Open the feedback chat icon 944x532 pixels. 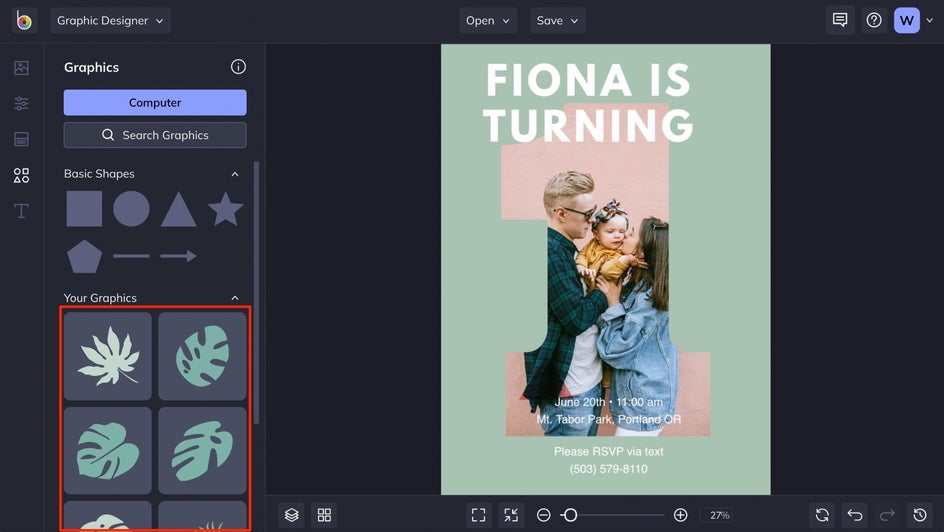(840, 20)
